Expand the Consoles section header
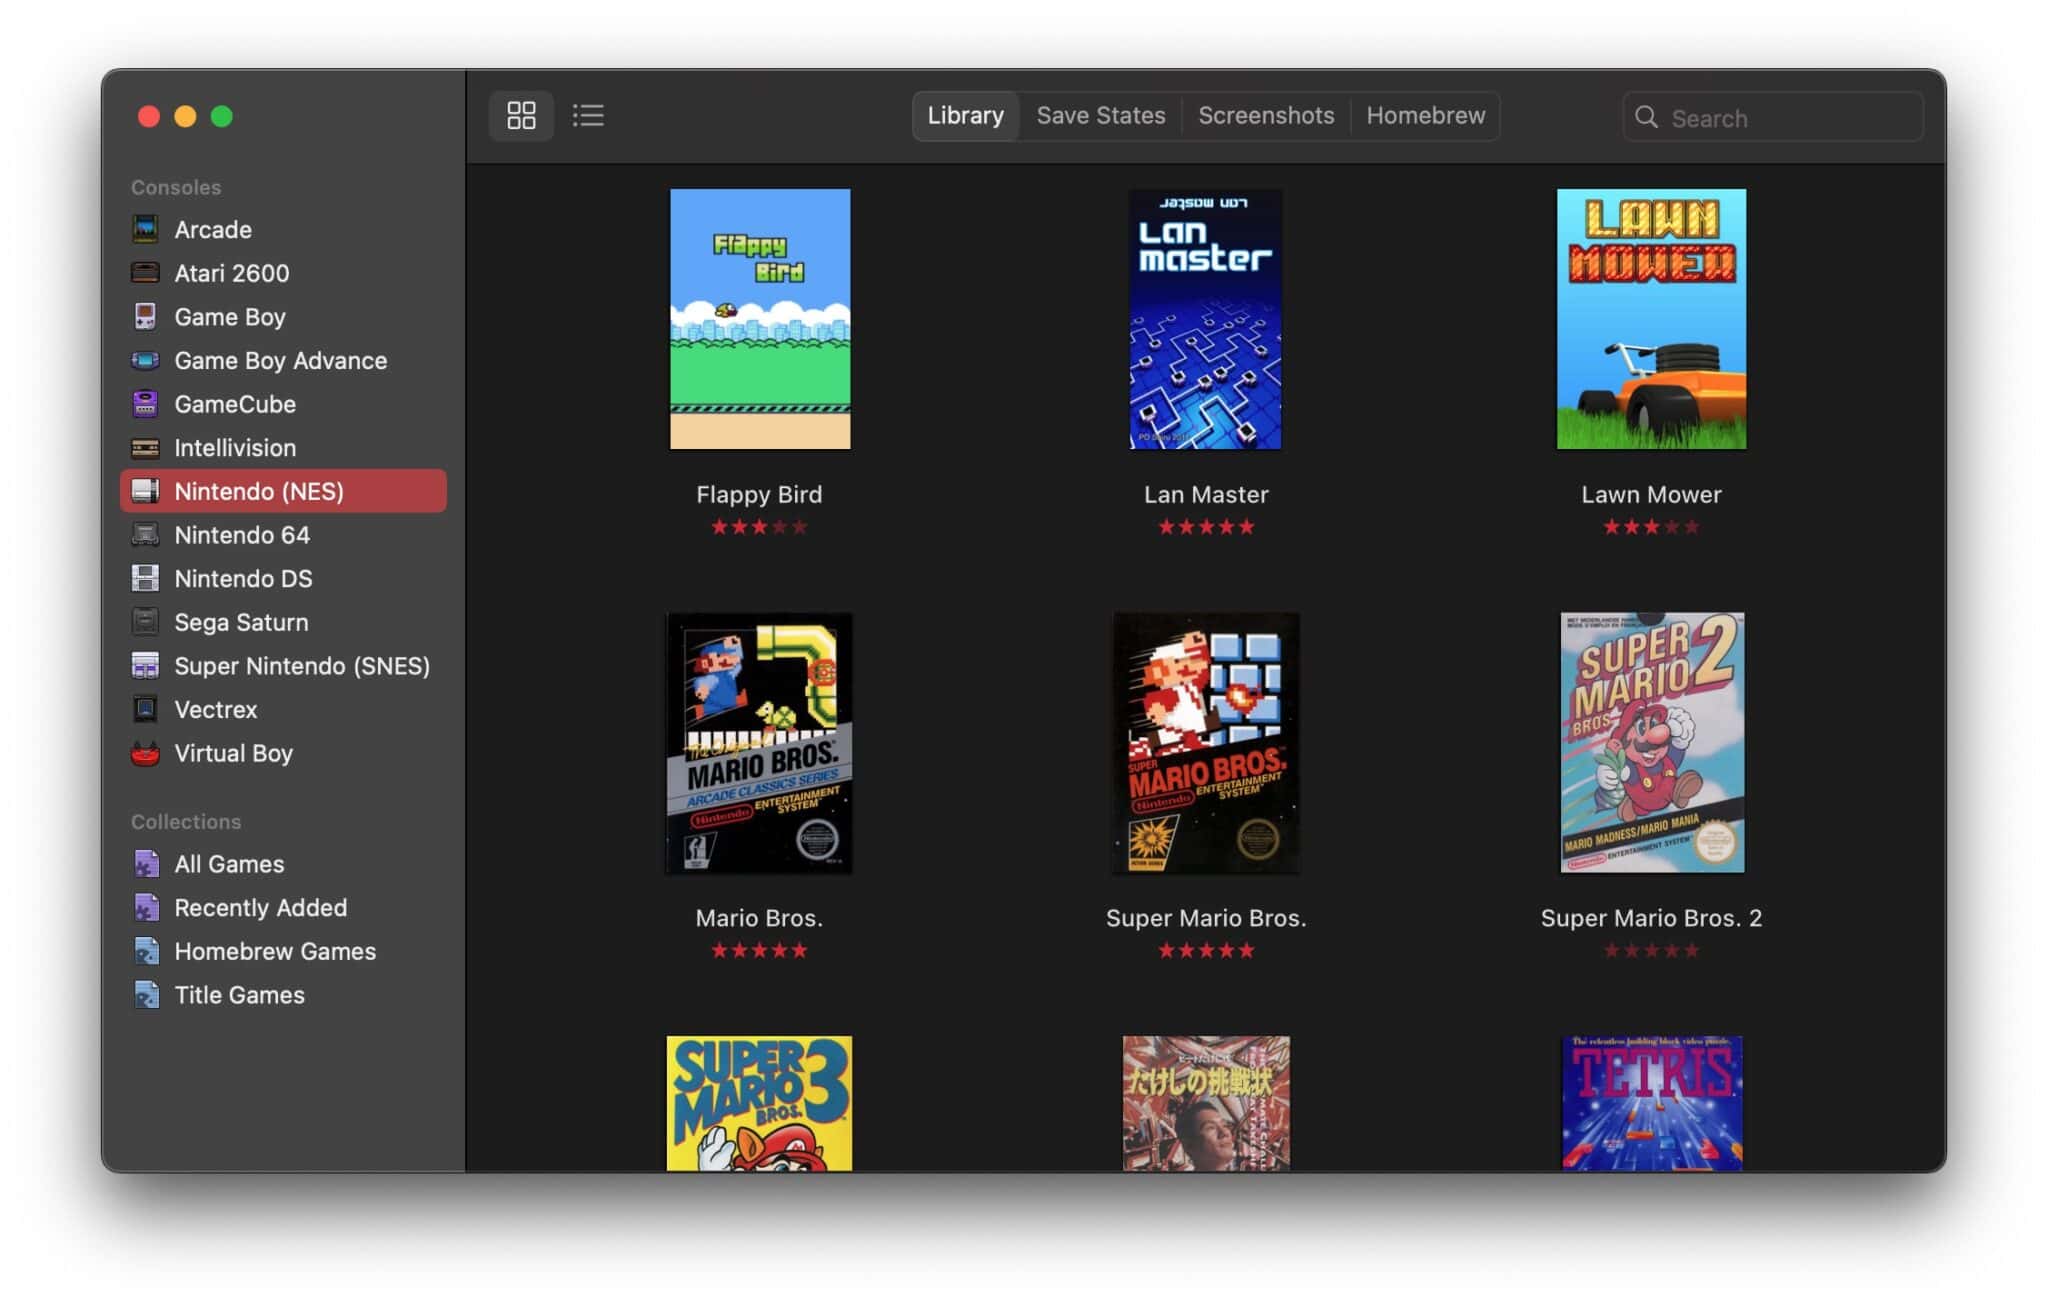The height and width of the screenshot is (1307, 2048). pyautogui.click(x=176, y=187)
